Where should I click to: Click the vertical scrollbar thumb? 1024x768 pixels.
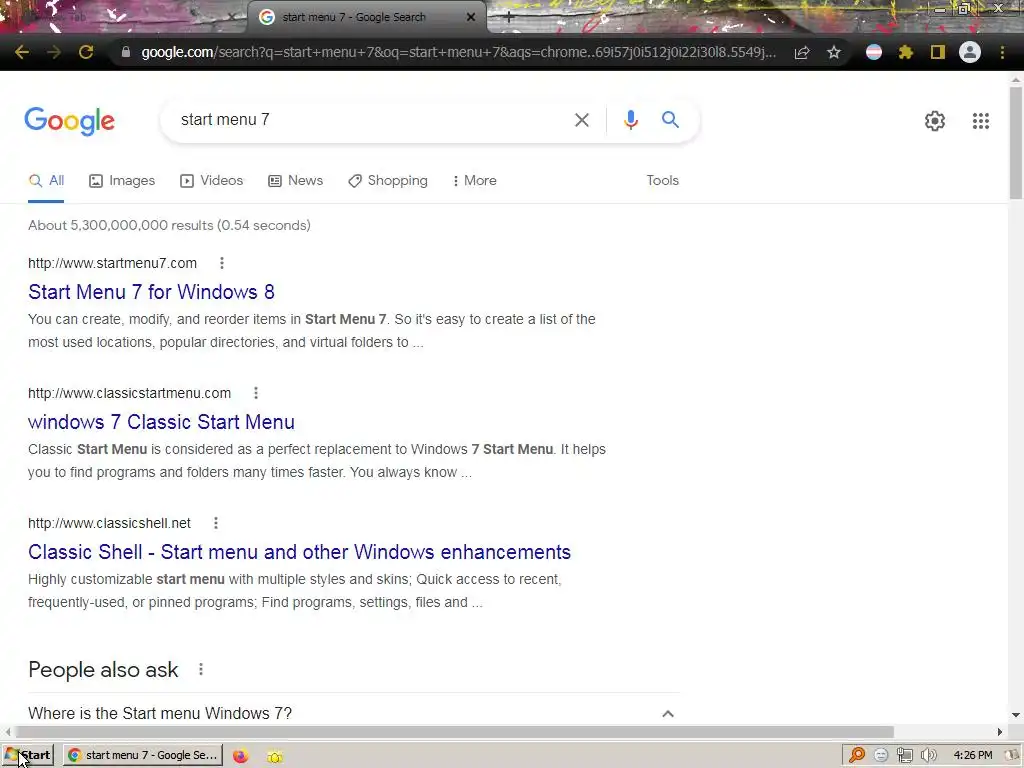point(1016,142)
